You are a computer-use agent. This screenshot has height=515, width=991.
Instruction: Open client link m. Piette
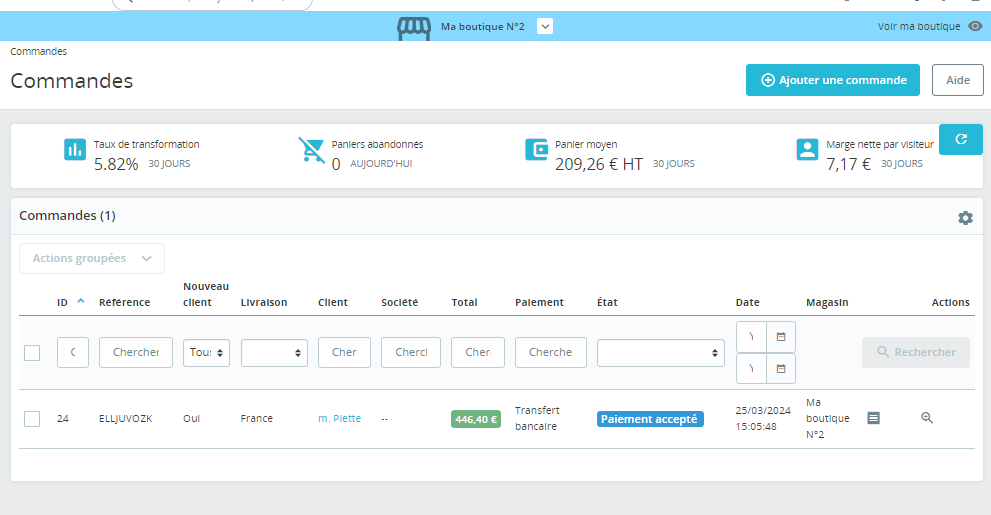pyautogui.click(x=339, y=418)
